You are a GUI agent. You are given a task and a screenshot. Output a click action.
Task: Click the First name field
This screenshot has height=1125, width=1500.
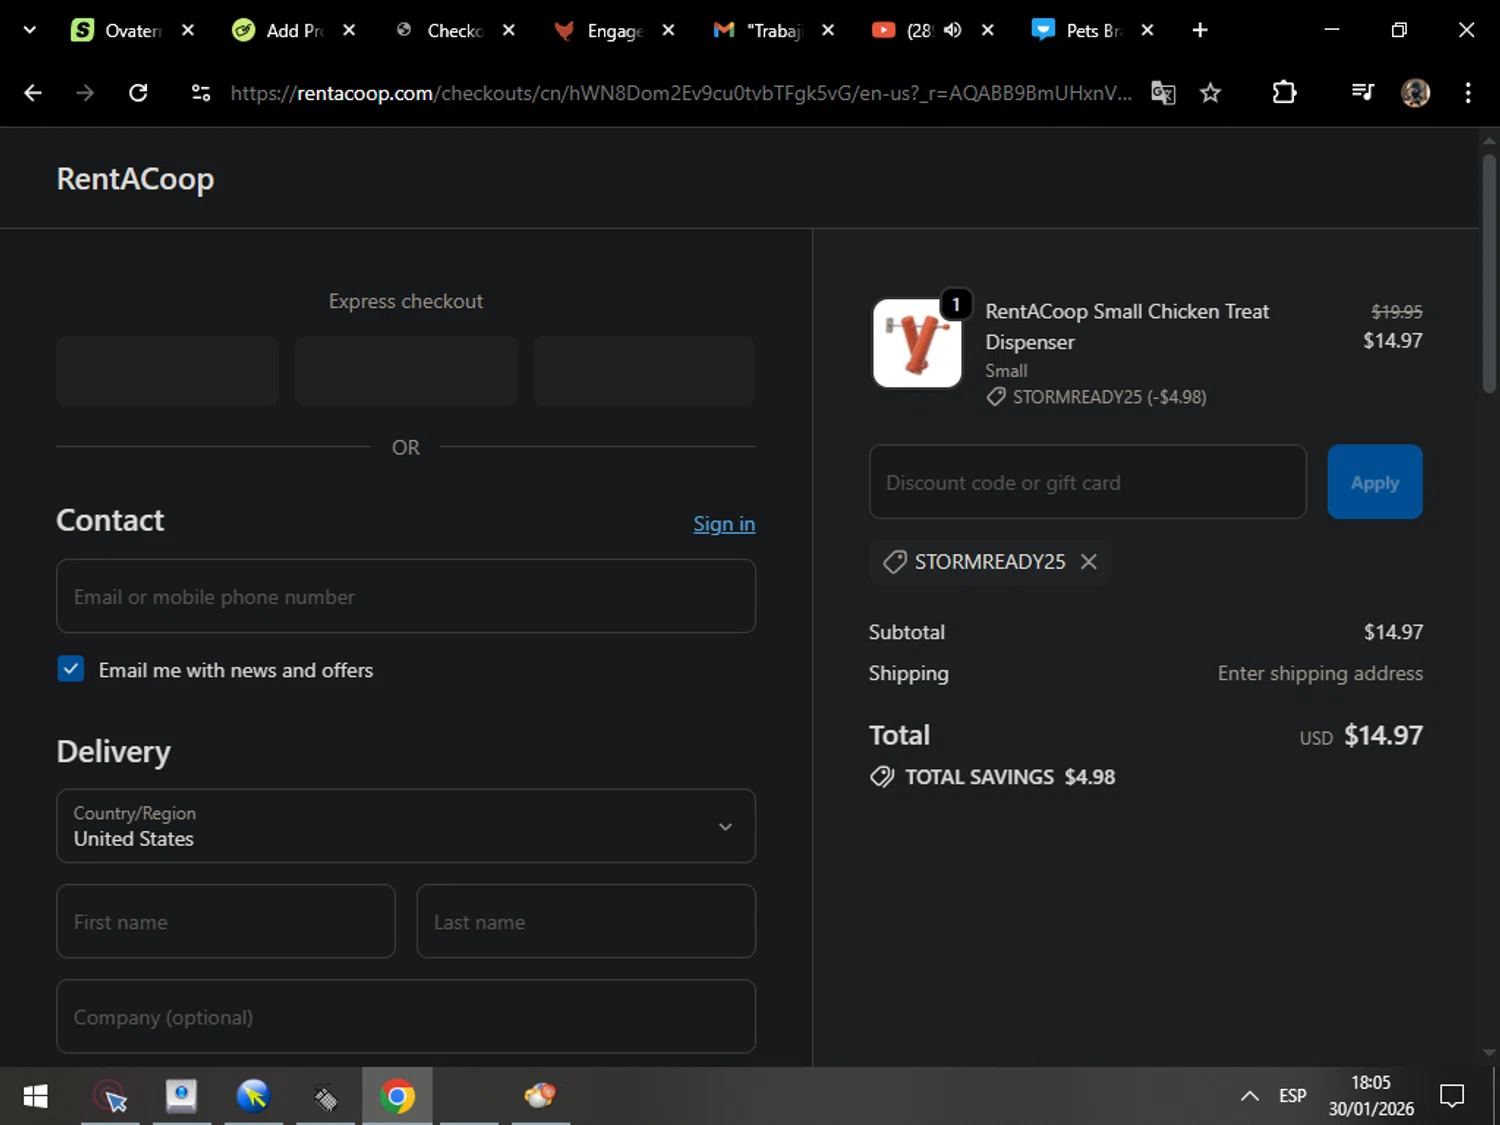pos(226,921)
